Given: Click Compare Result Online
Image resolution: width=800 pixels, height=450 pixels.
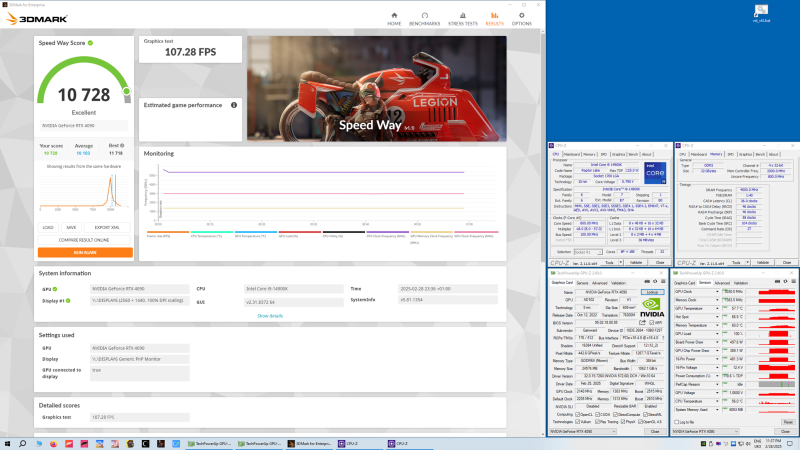Looking at the screenshot, I should pyautogui.click(x=84, y=240).
